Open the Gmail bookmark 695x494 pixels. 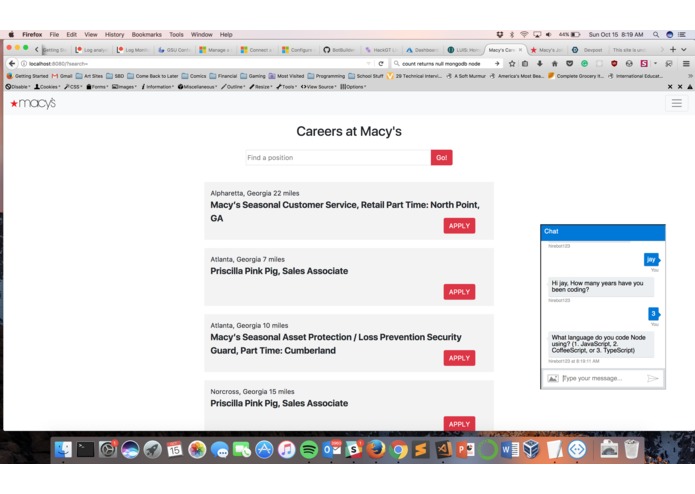coord(62,76)
